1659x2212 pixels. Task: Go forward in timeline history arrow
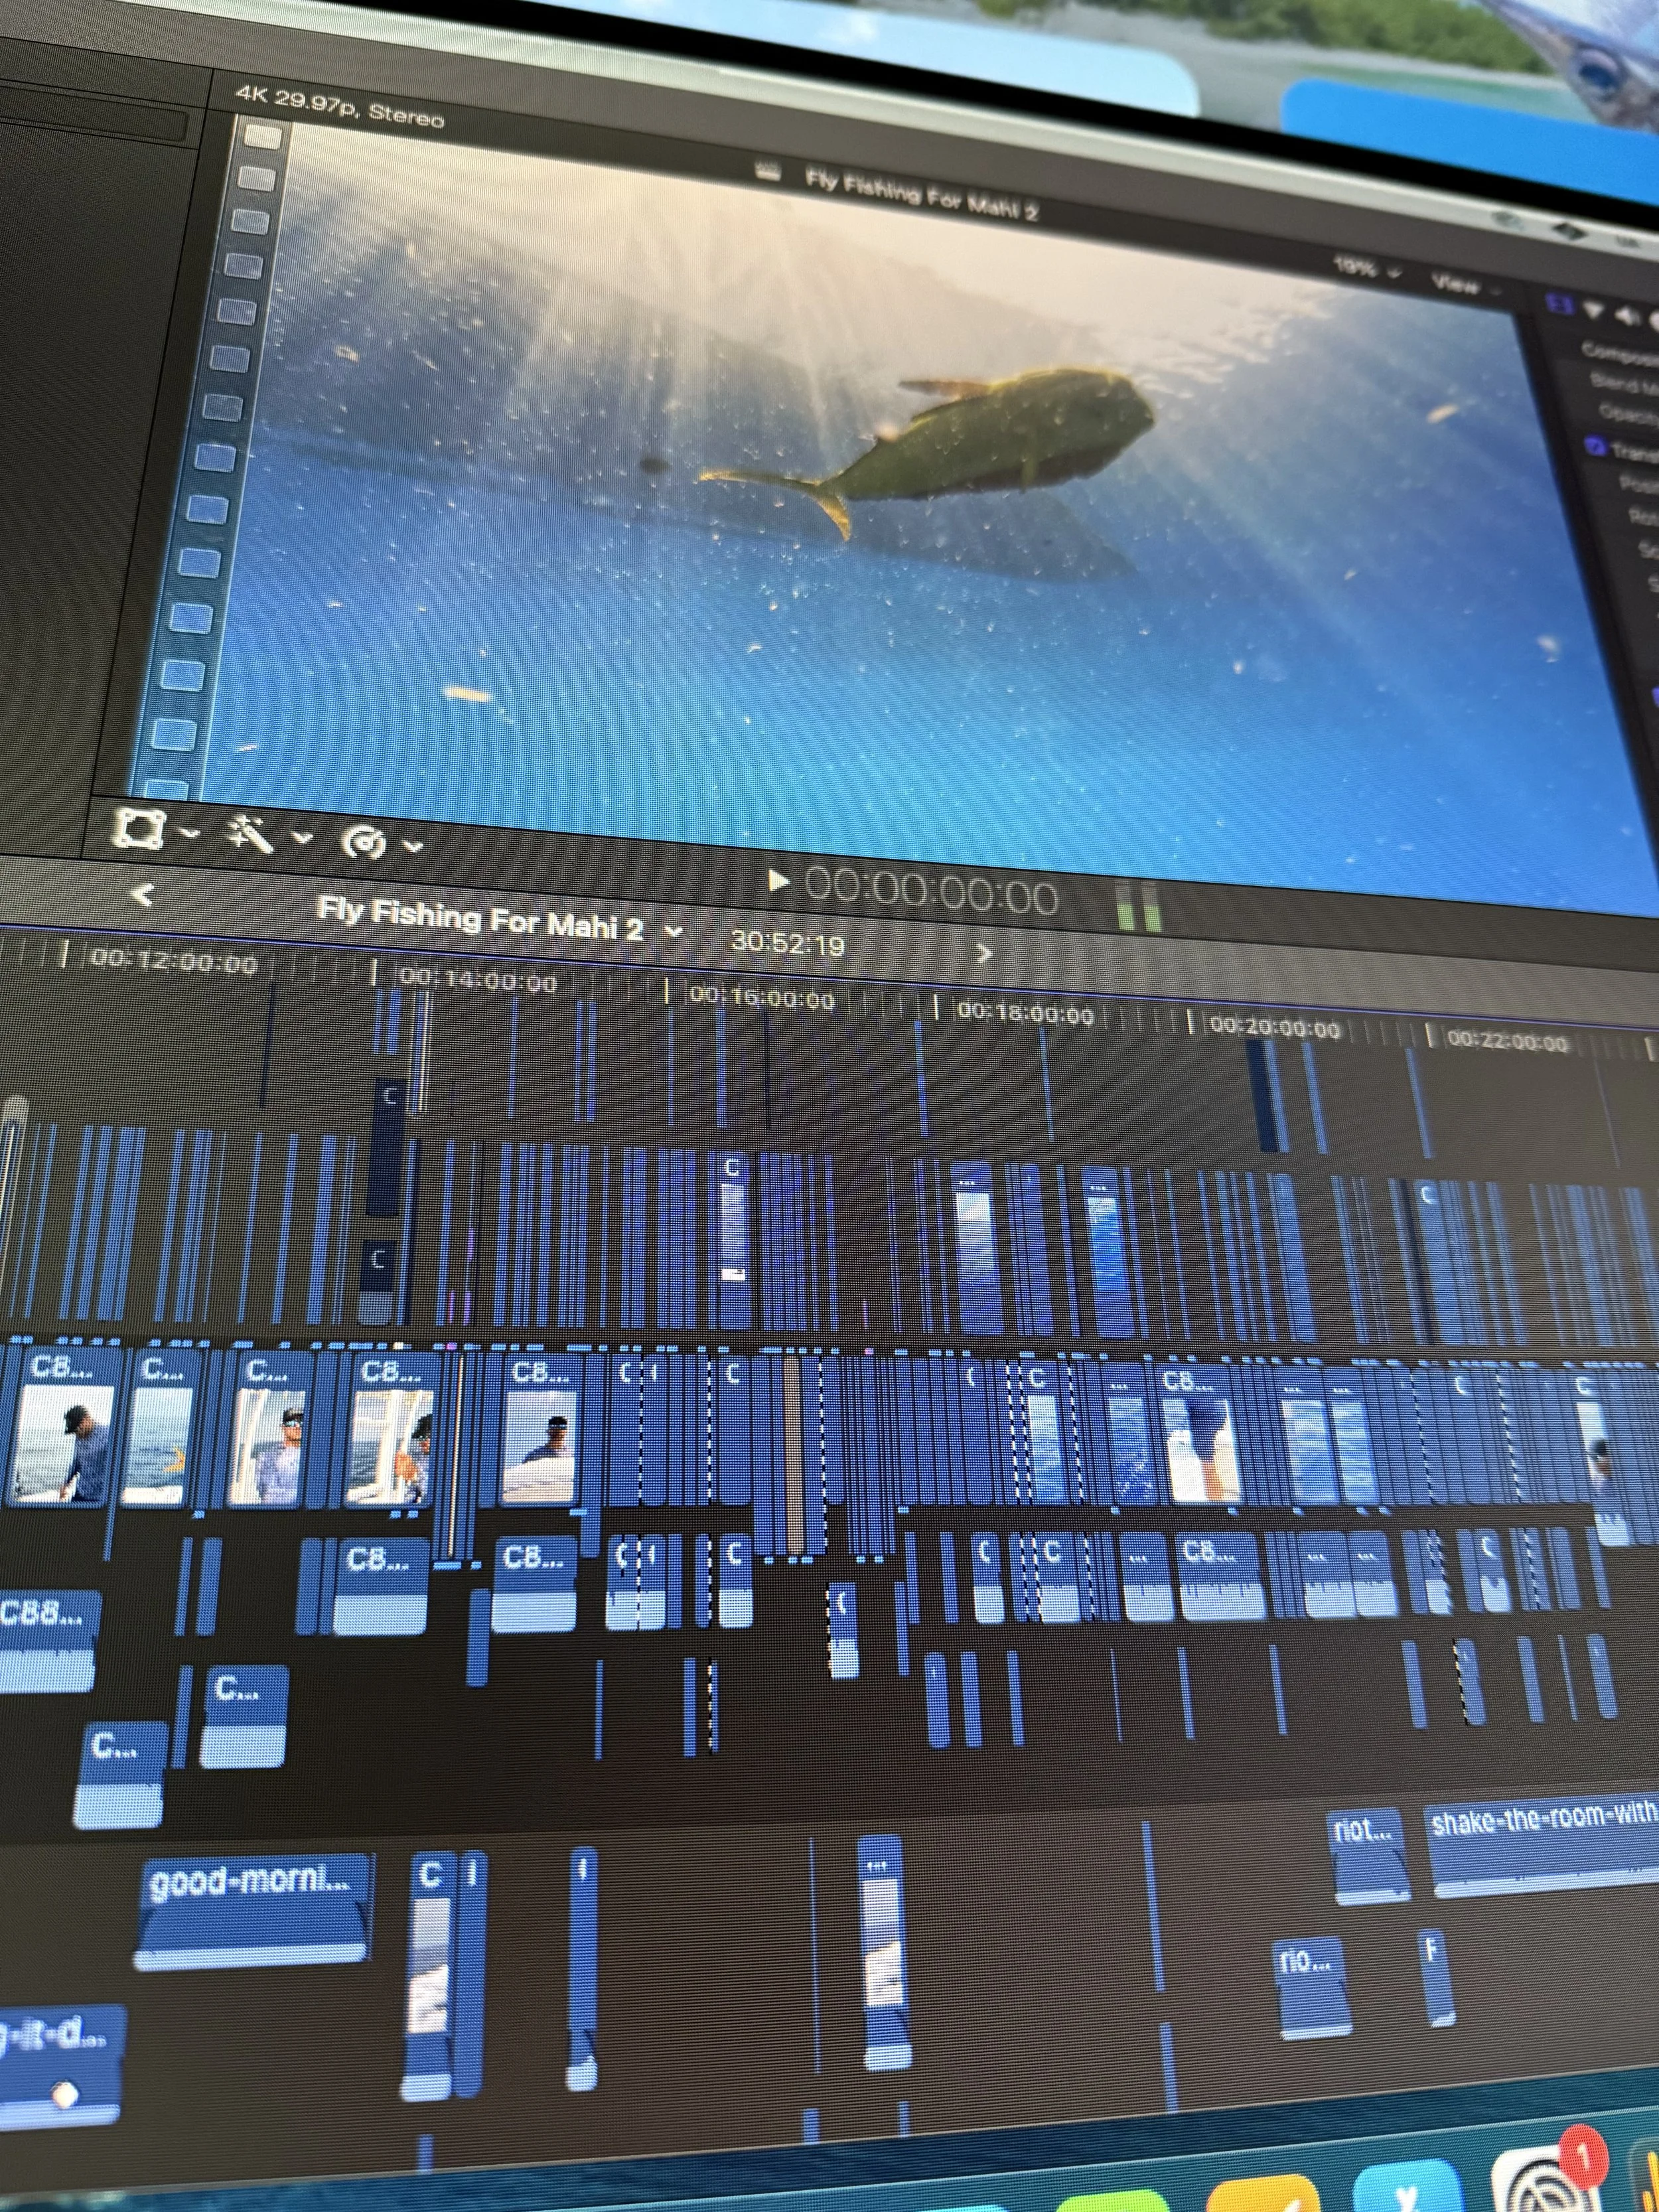pos(983,953)
